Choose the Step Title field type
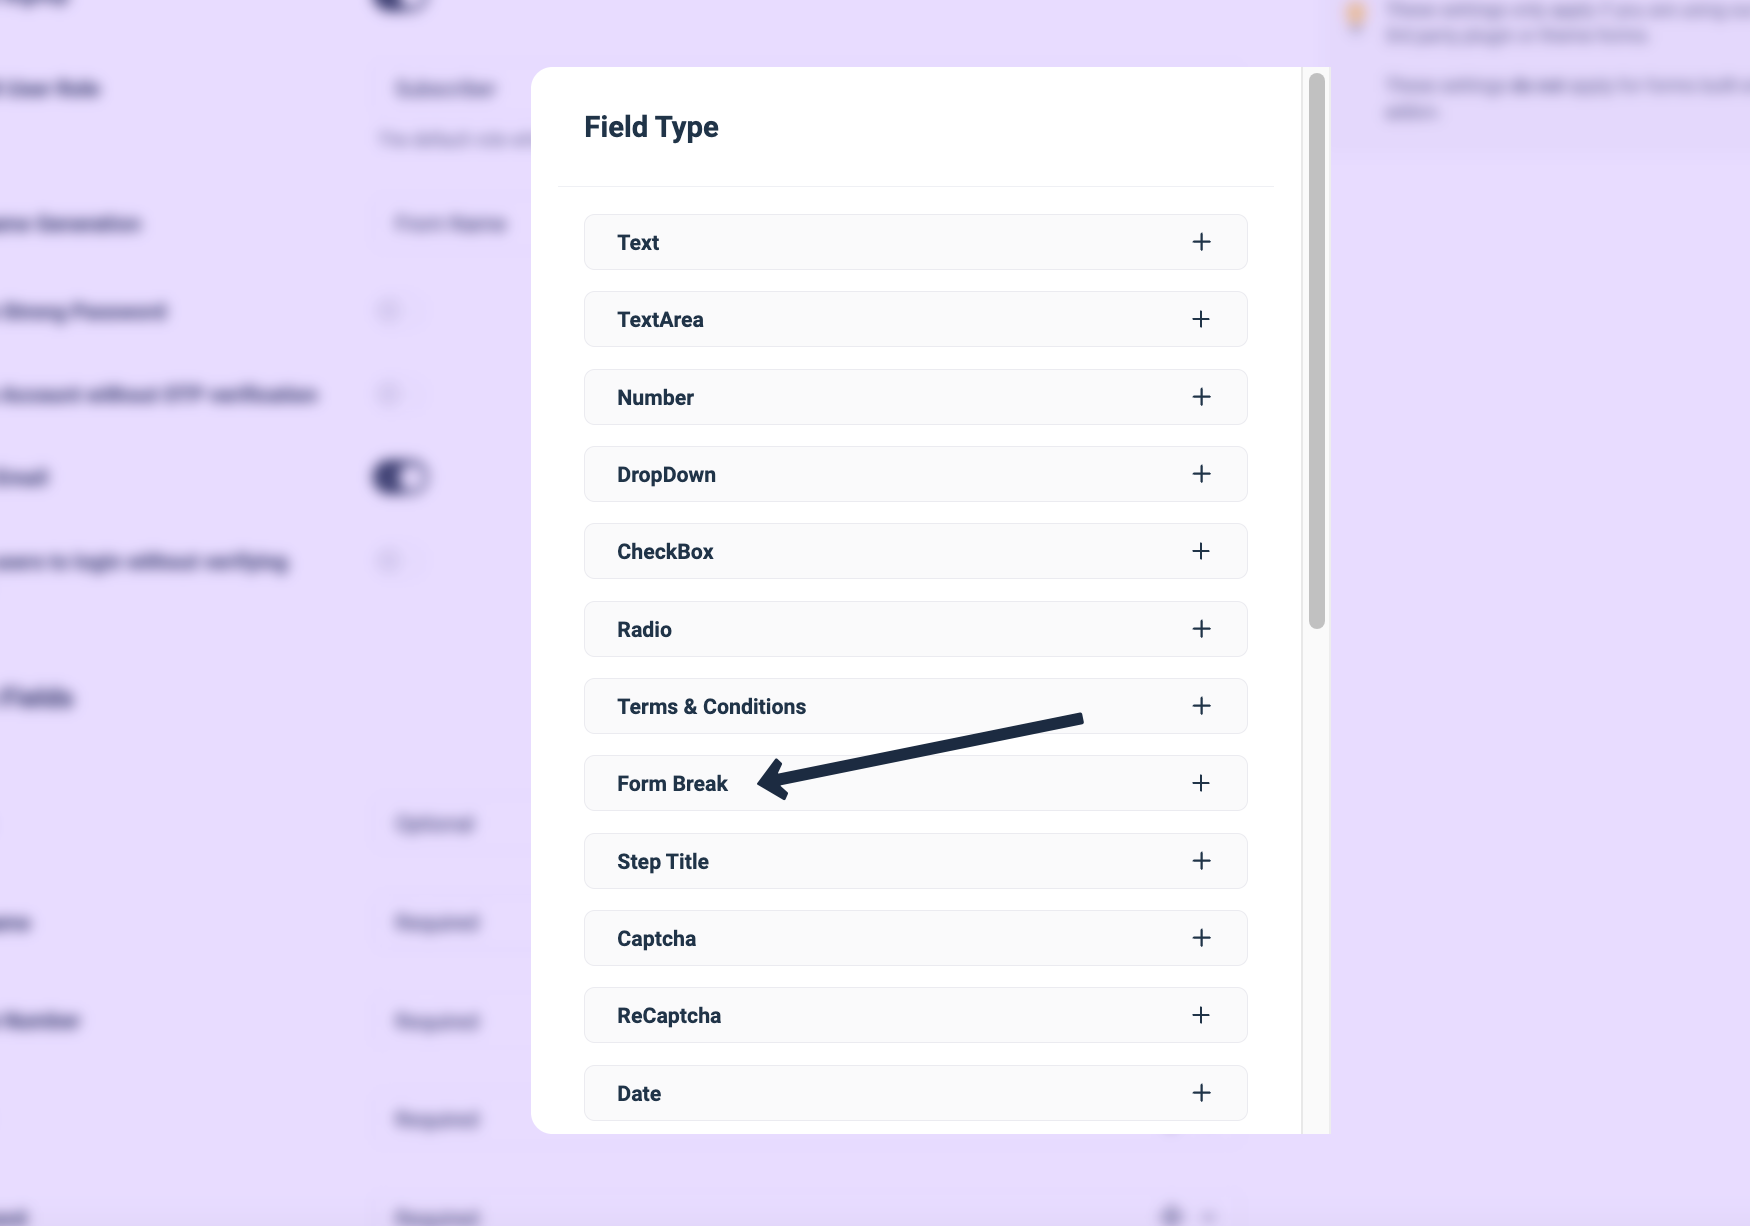The image size is (1750, 1226). (x=663, y=862)
